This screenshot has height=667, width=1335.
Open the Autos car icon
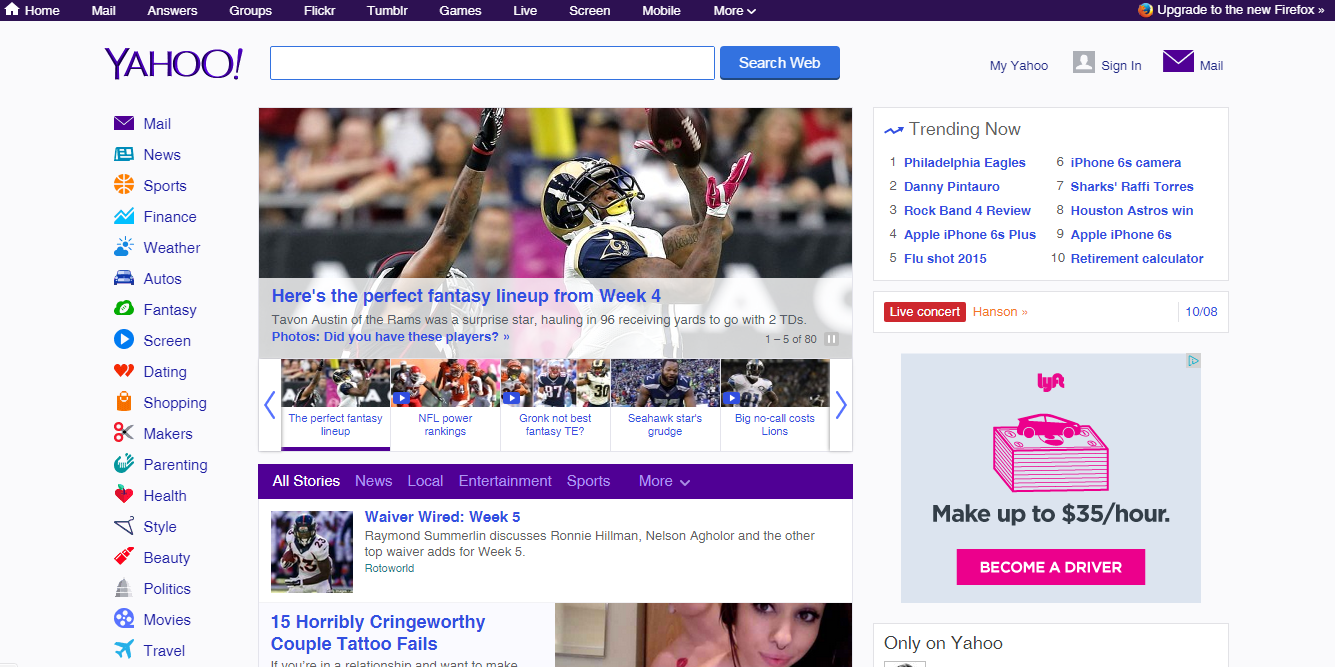pyautogui.click(x=124, y=278)
